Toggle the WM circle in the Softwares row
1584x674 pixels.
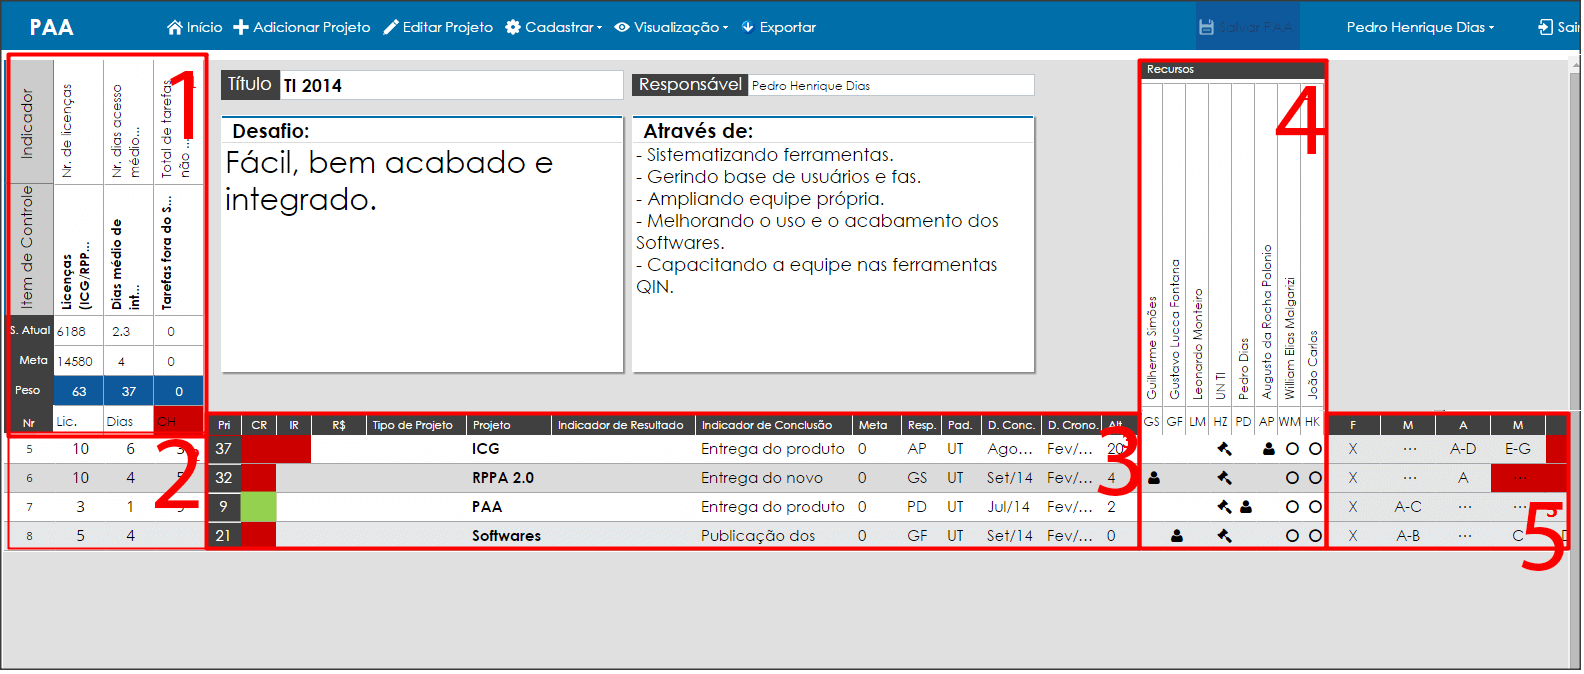1292,536
